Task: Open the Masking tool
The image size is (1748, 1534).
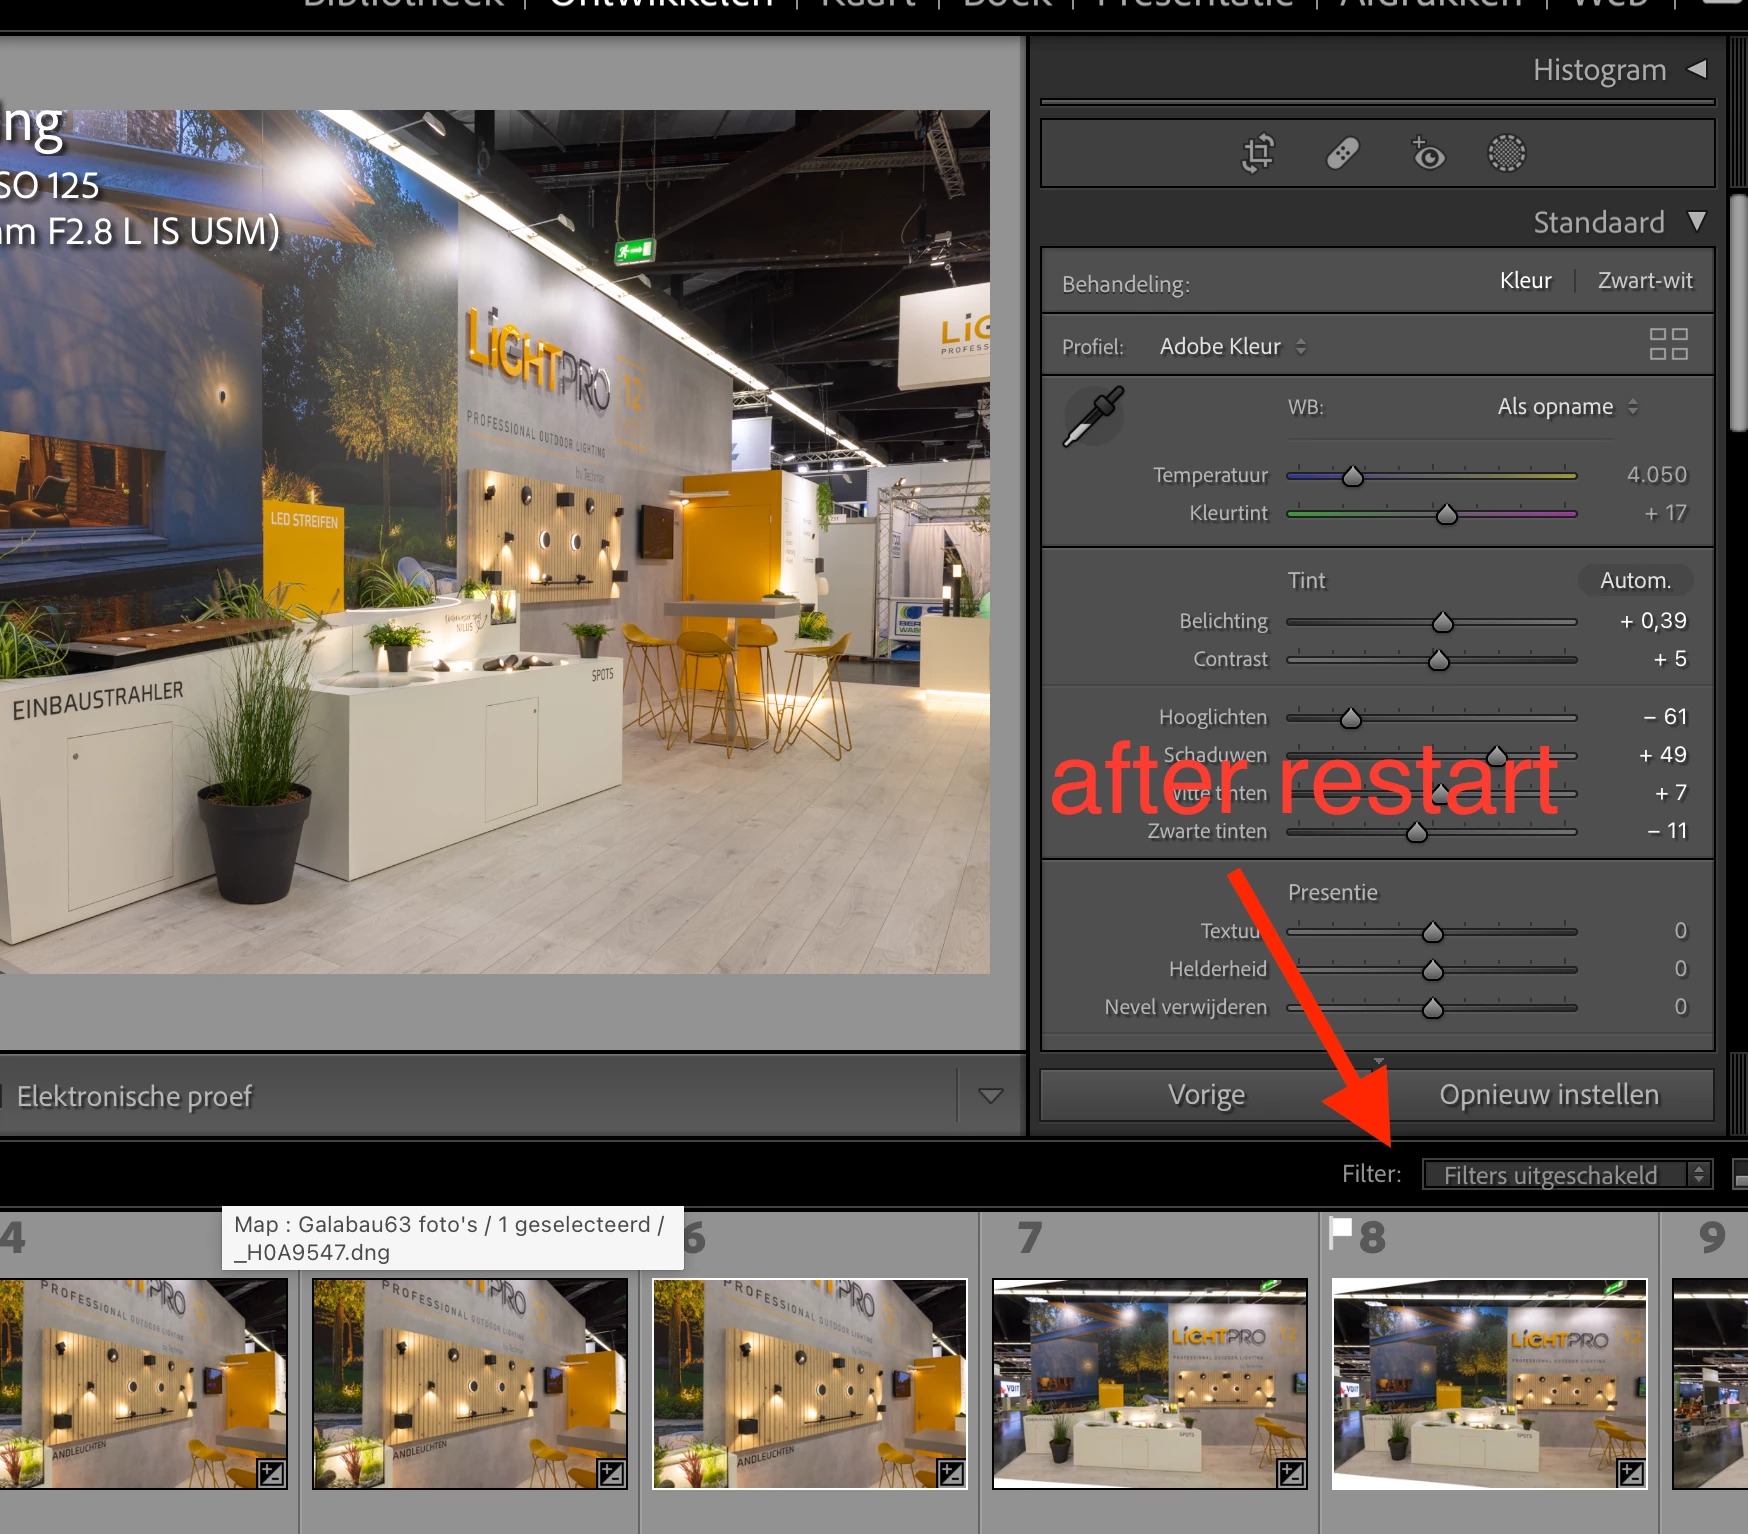Action: [x=1507, y=153]
